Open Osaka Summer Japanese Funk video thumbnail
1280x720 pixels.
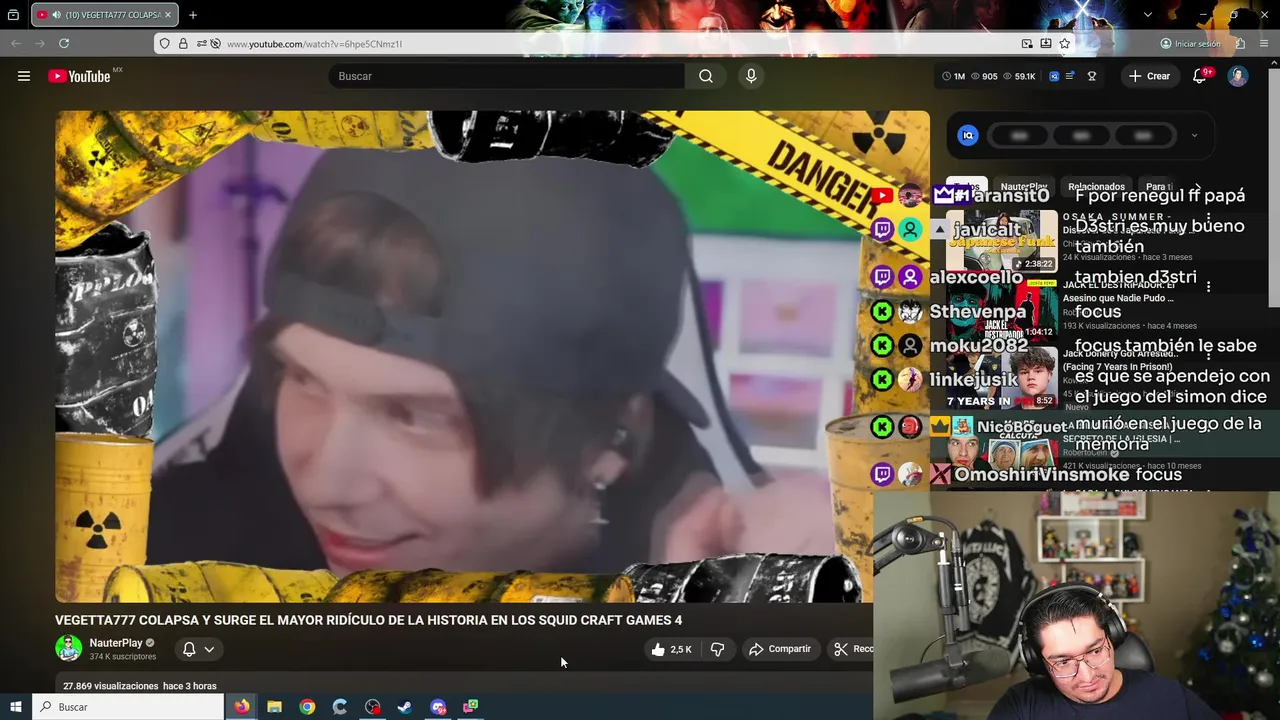point(1001,241)
